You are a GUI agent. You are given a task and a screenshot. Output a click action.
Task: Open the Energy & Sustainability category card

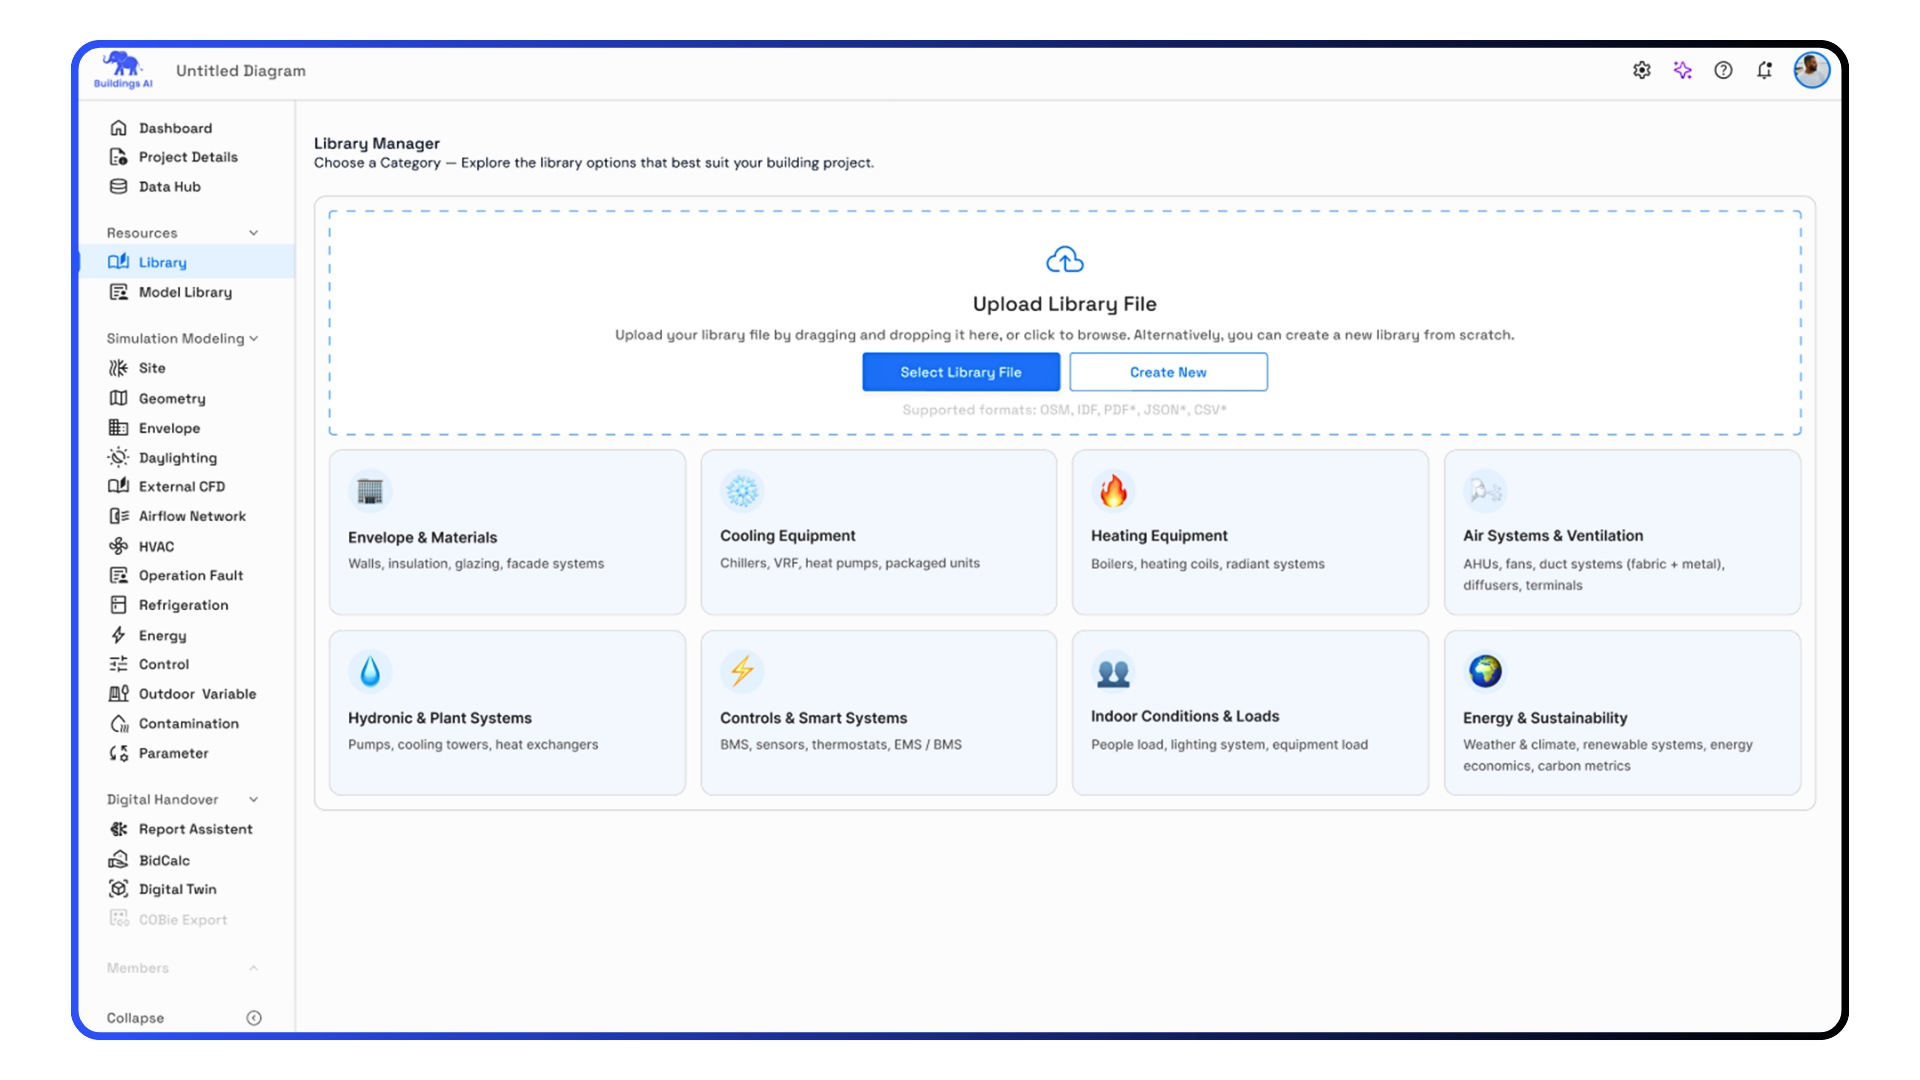coord(1621,712)
